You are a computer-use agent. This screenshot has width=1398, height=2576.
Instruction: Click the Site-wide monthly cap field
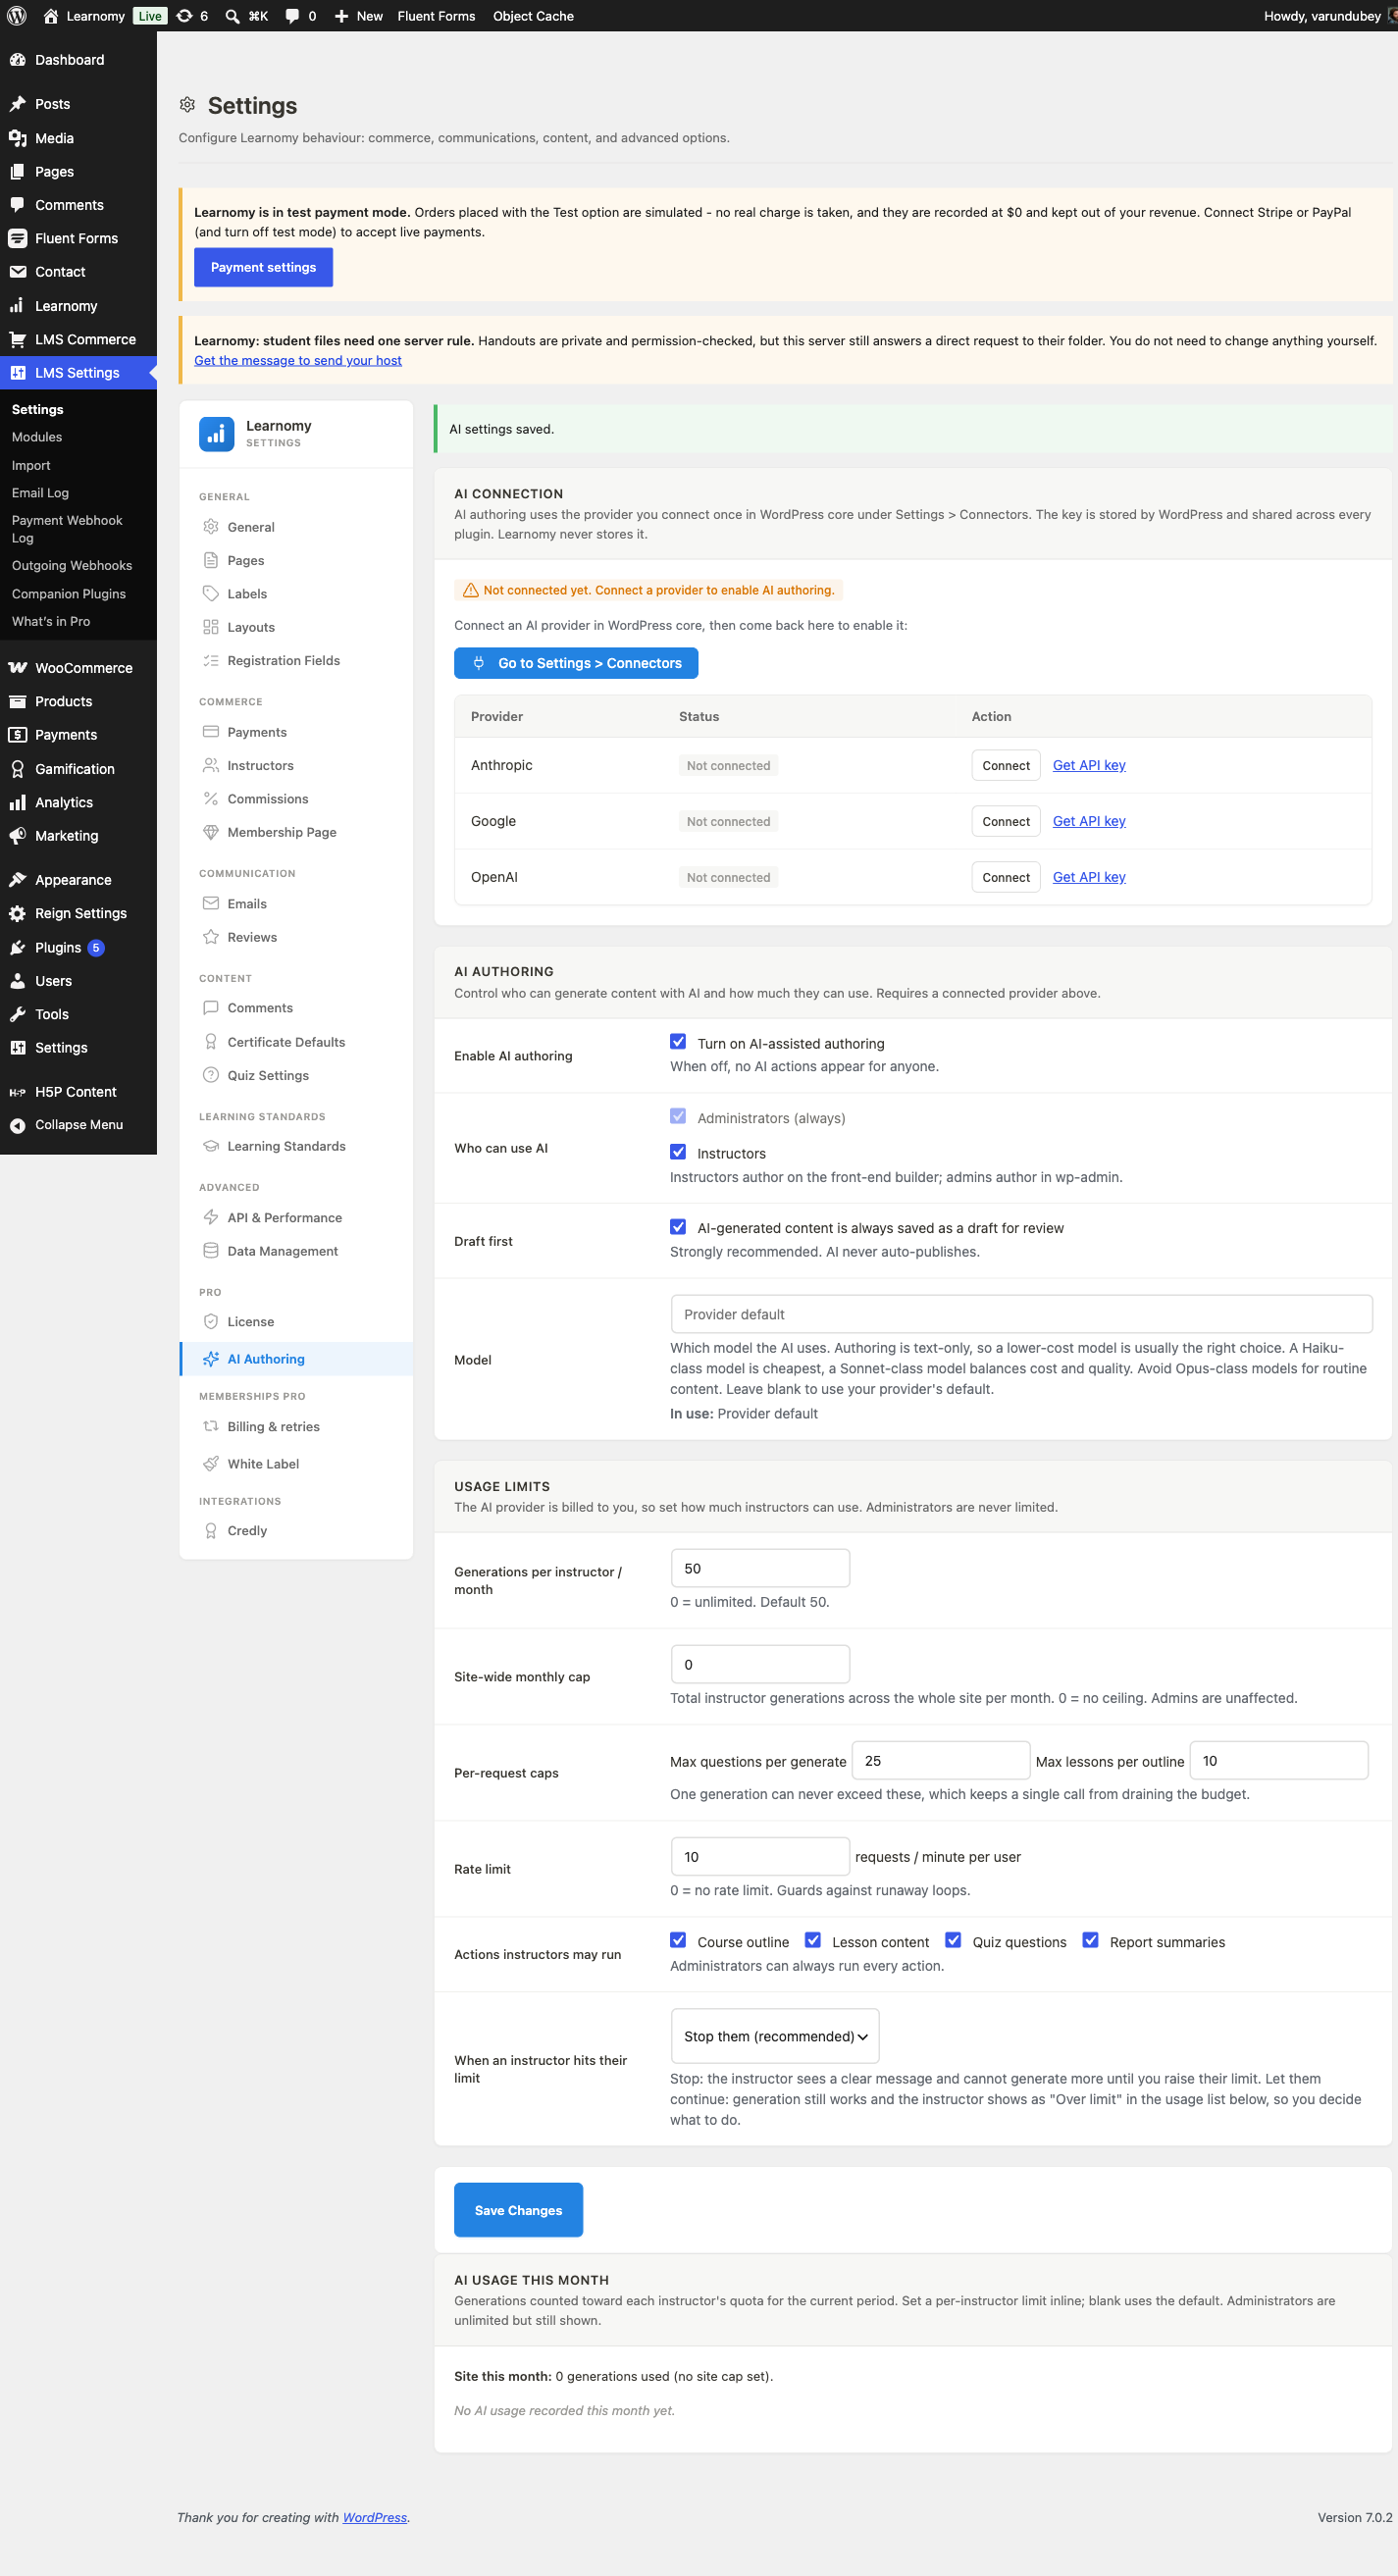760,1664
